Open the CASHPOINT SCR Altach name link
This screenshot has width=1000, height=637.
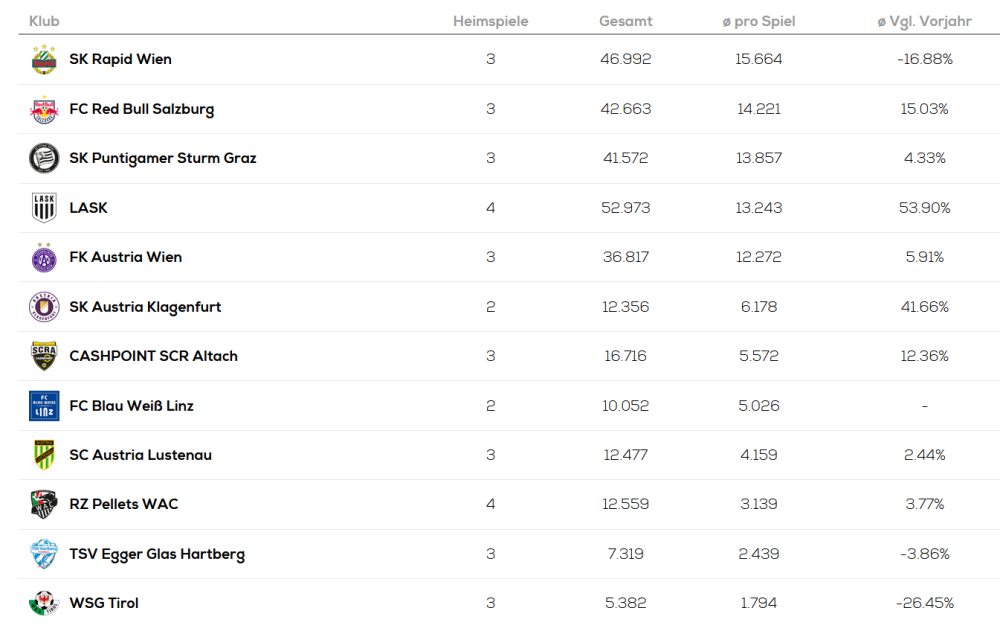153,356
